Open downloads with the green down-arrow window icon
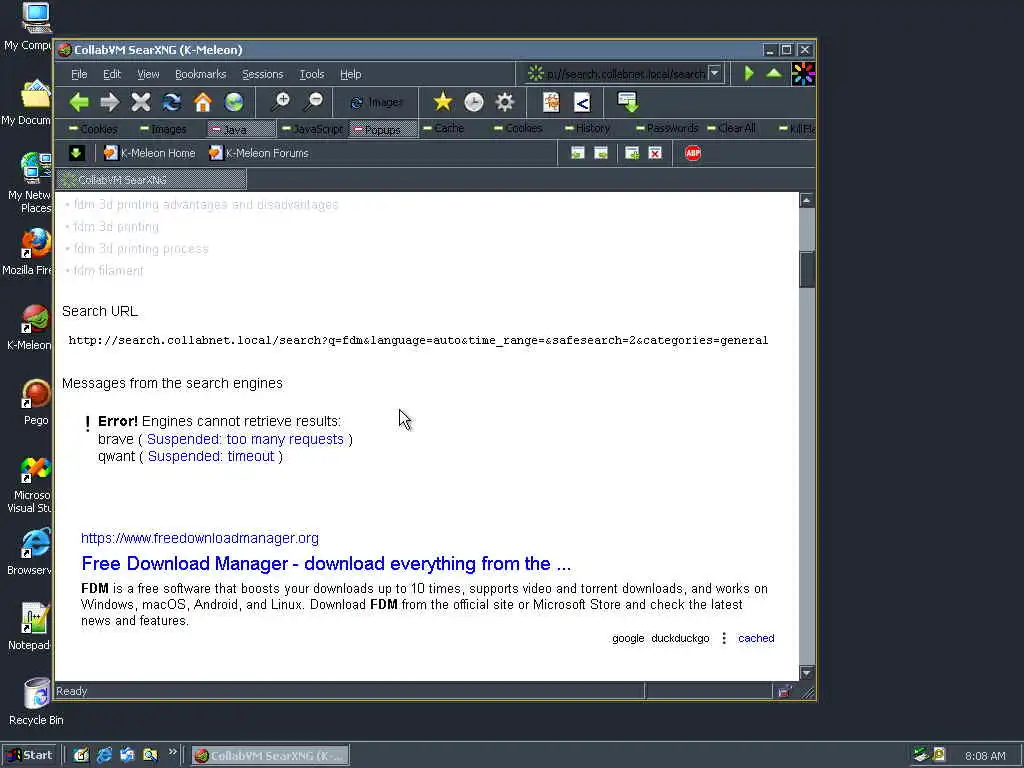This screenshot has height=768, width=1024. coord(628,102)
